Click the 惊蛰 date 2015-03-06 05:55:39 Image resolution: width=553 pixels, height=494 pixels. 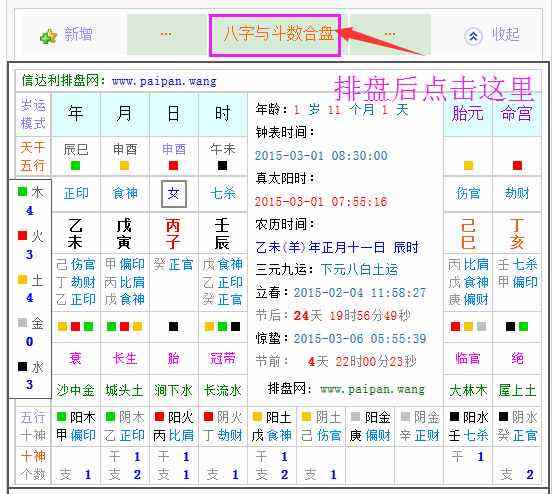[x=360, y=339]
